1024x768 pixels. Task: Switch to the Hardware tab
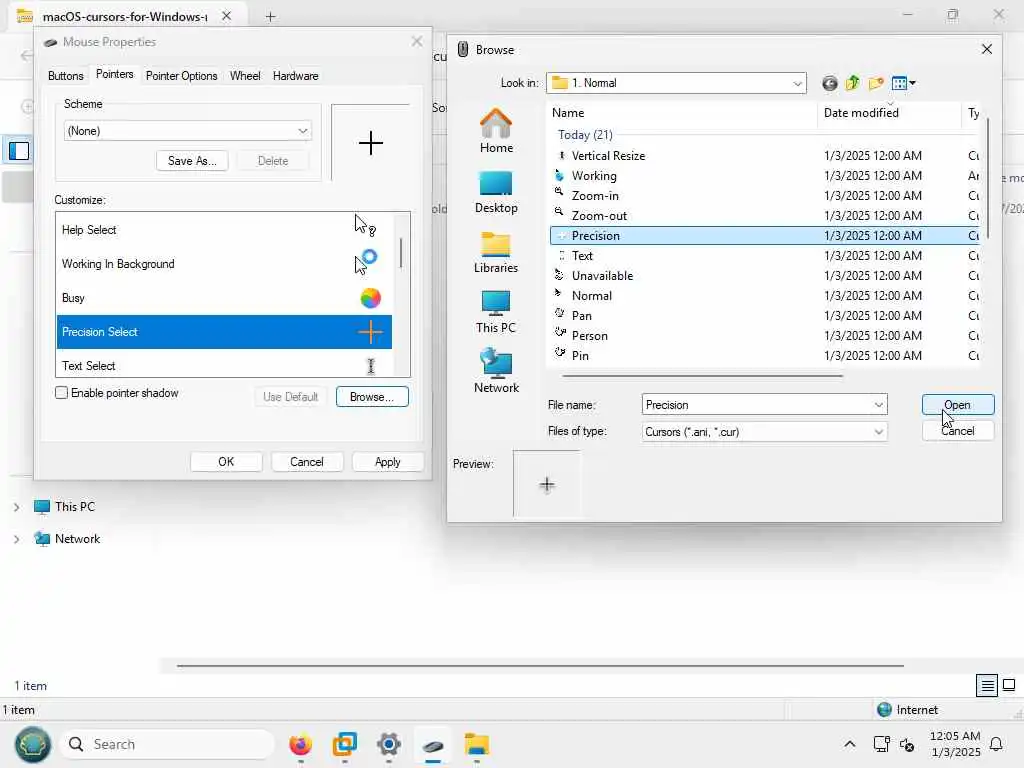[295, 76]
